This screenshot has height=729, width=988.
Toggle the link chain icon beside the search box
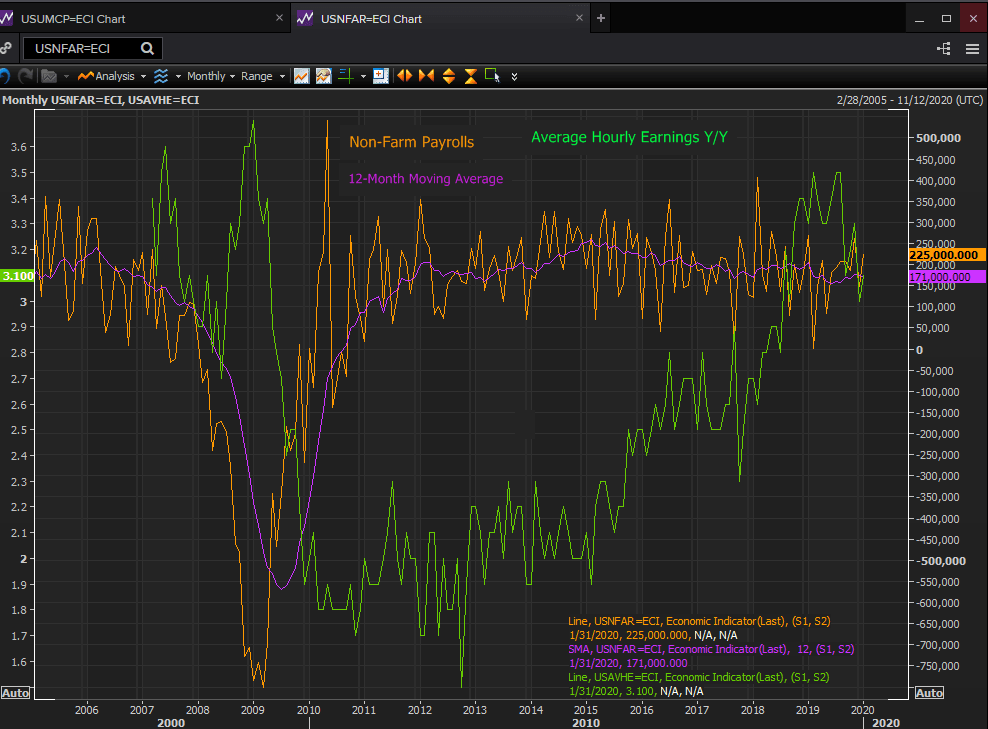click(x=6, y=48)
